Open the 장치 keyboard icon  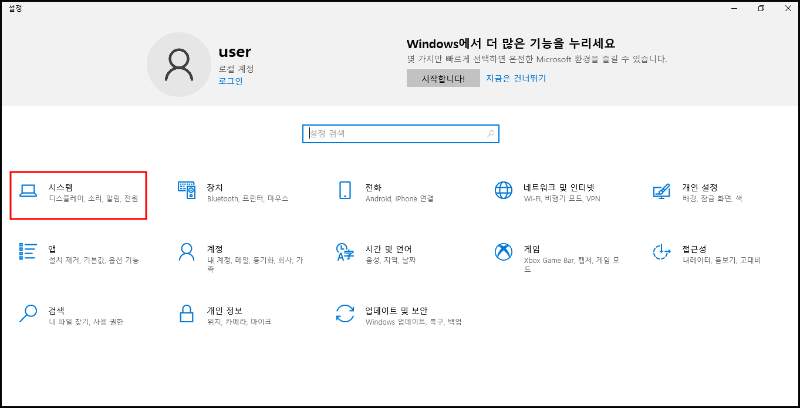pyautogui.click(x=187, y=190)
